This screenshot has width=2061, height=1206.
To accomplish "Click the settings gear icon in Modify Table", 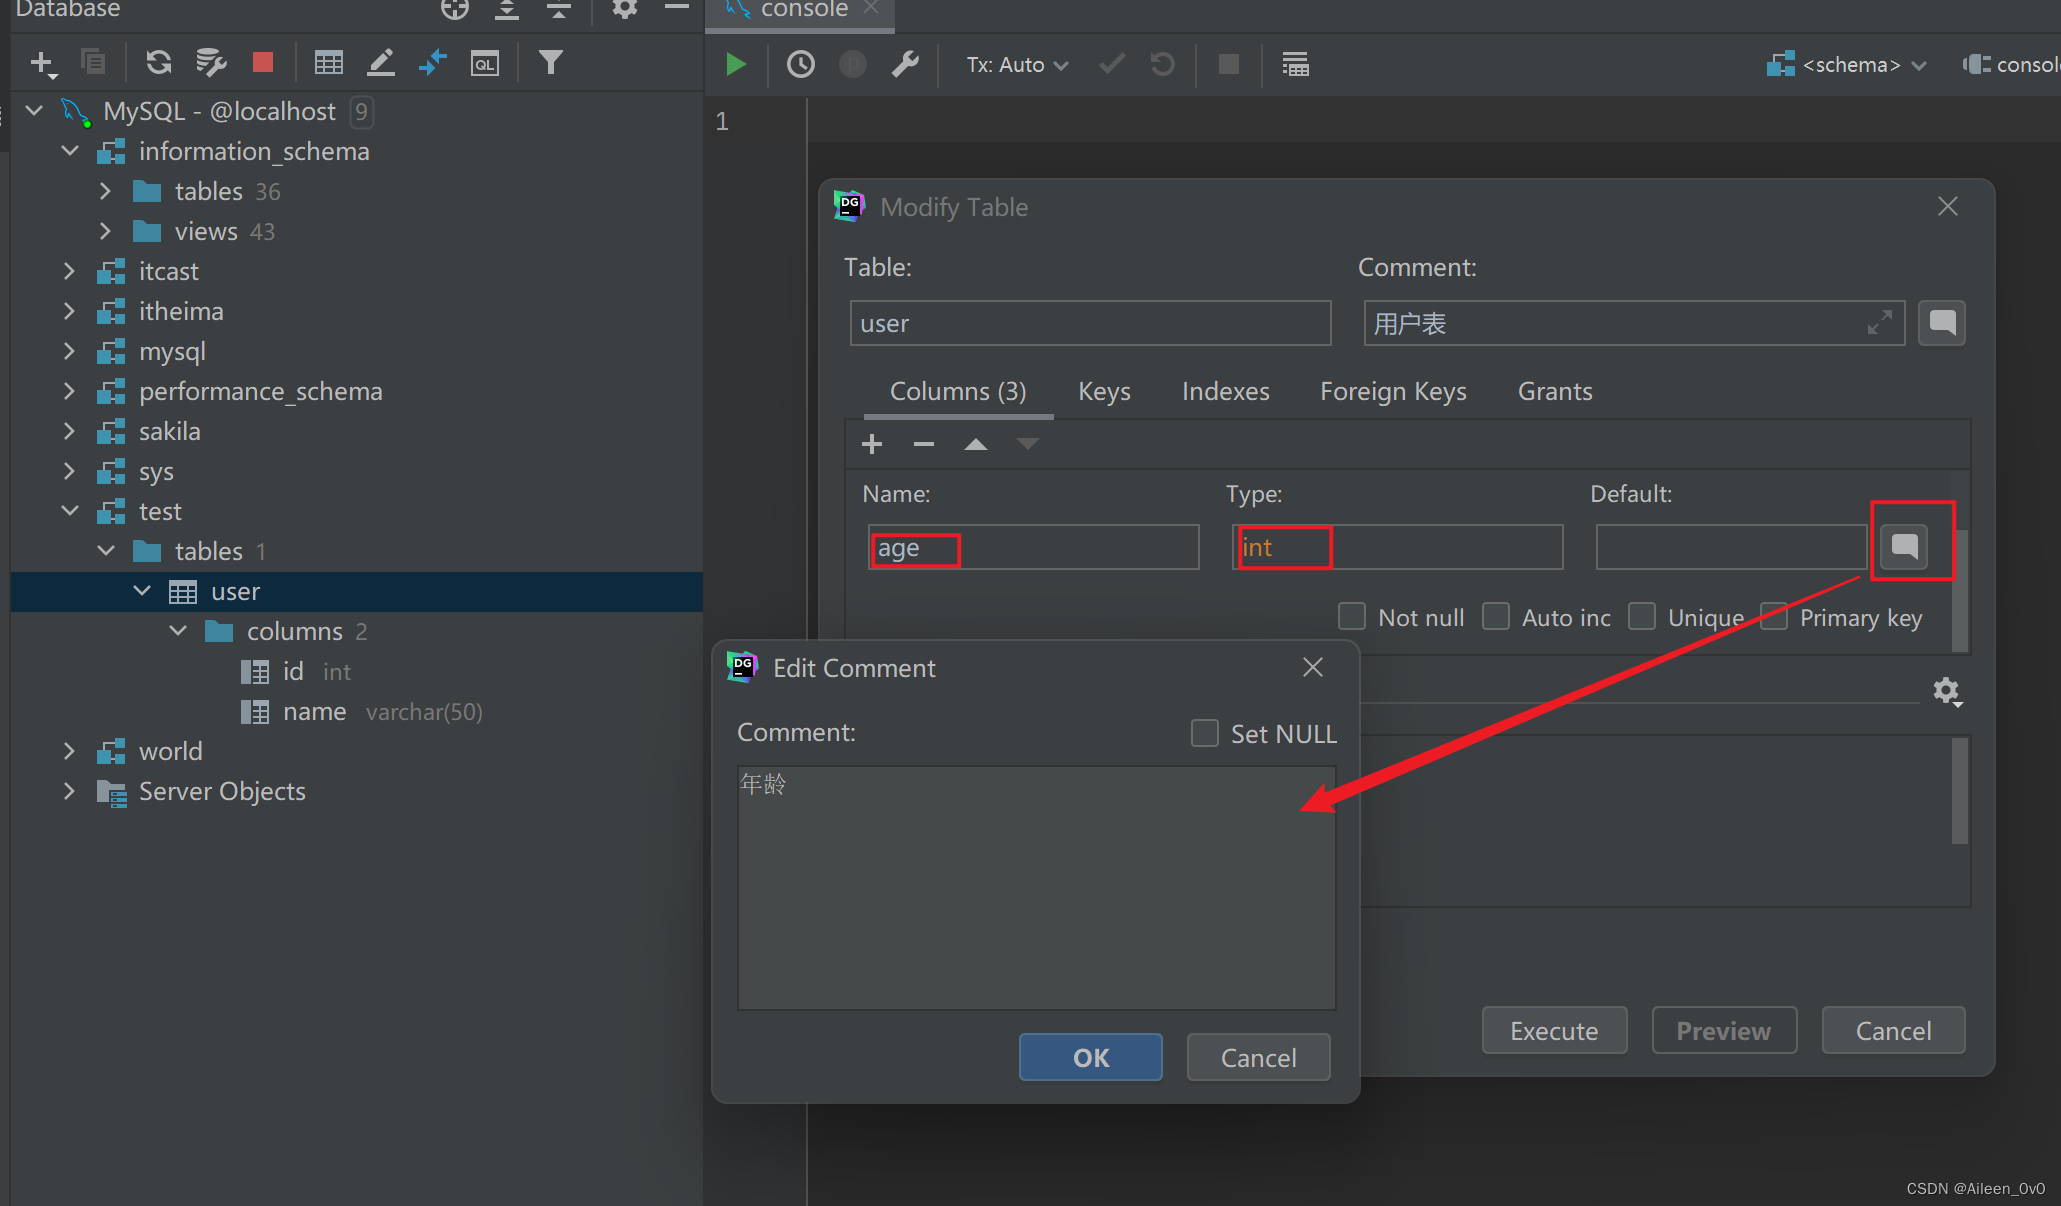I will coord(1948,689).
